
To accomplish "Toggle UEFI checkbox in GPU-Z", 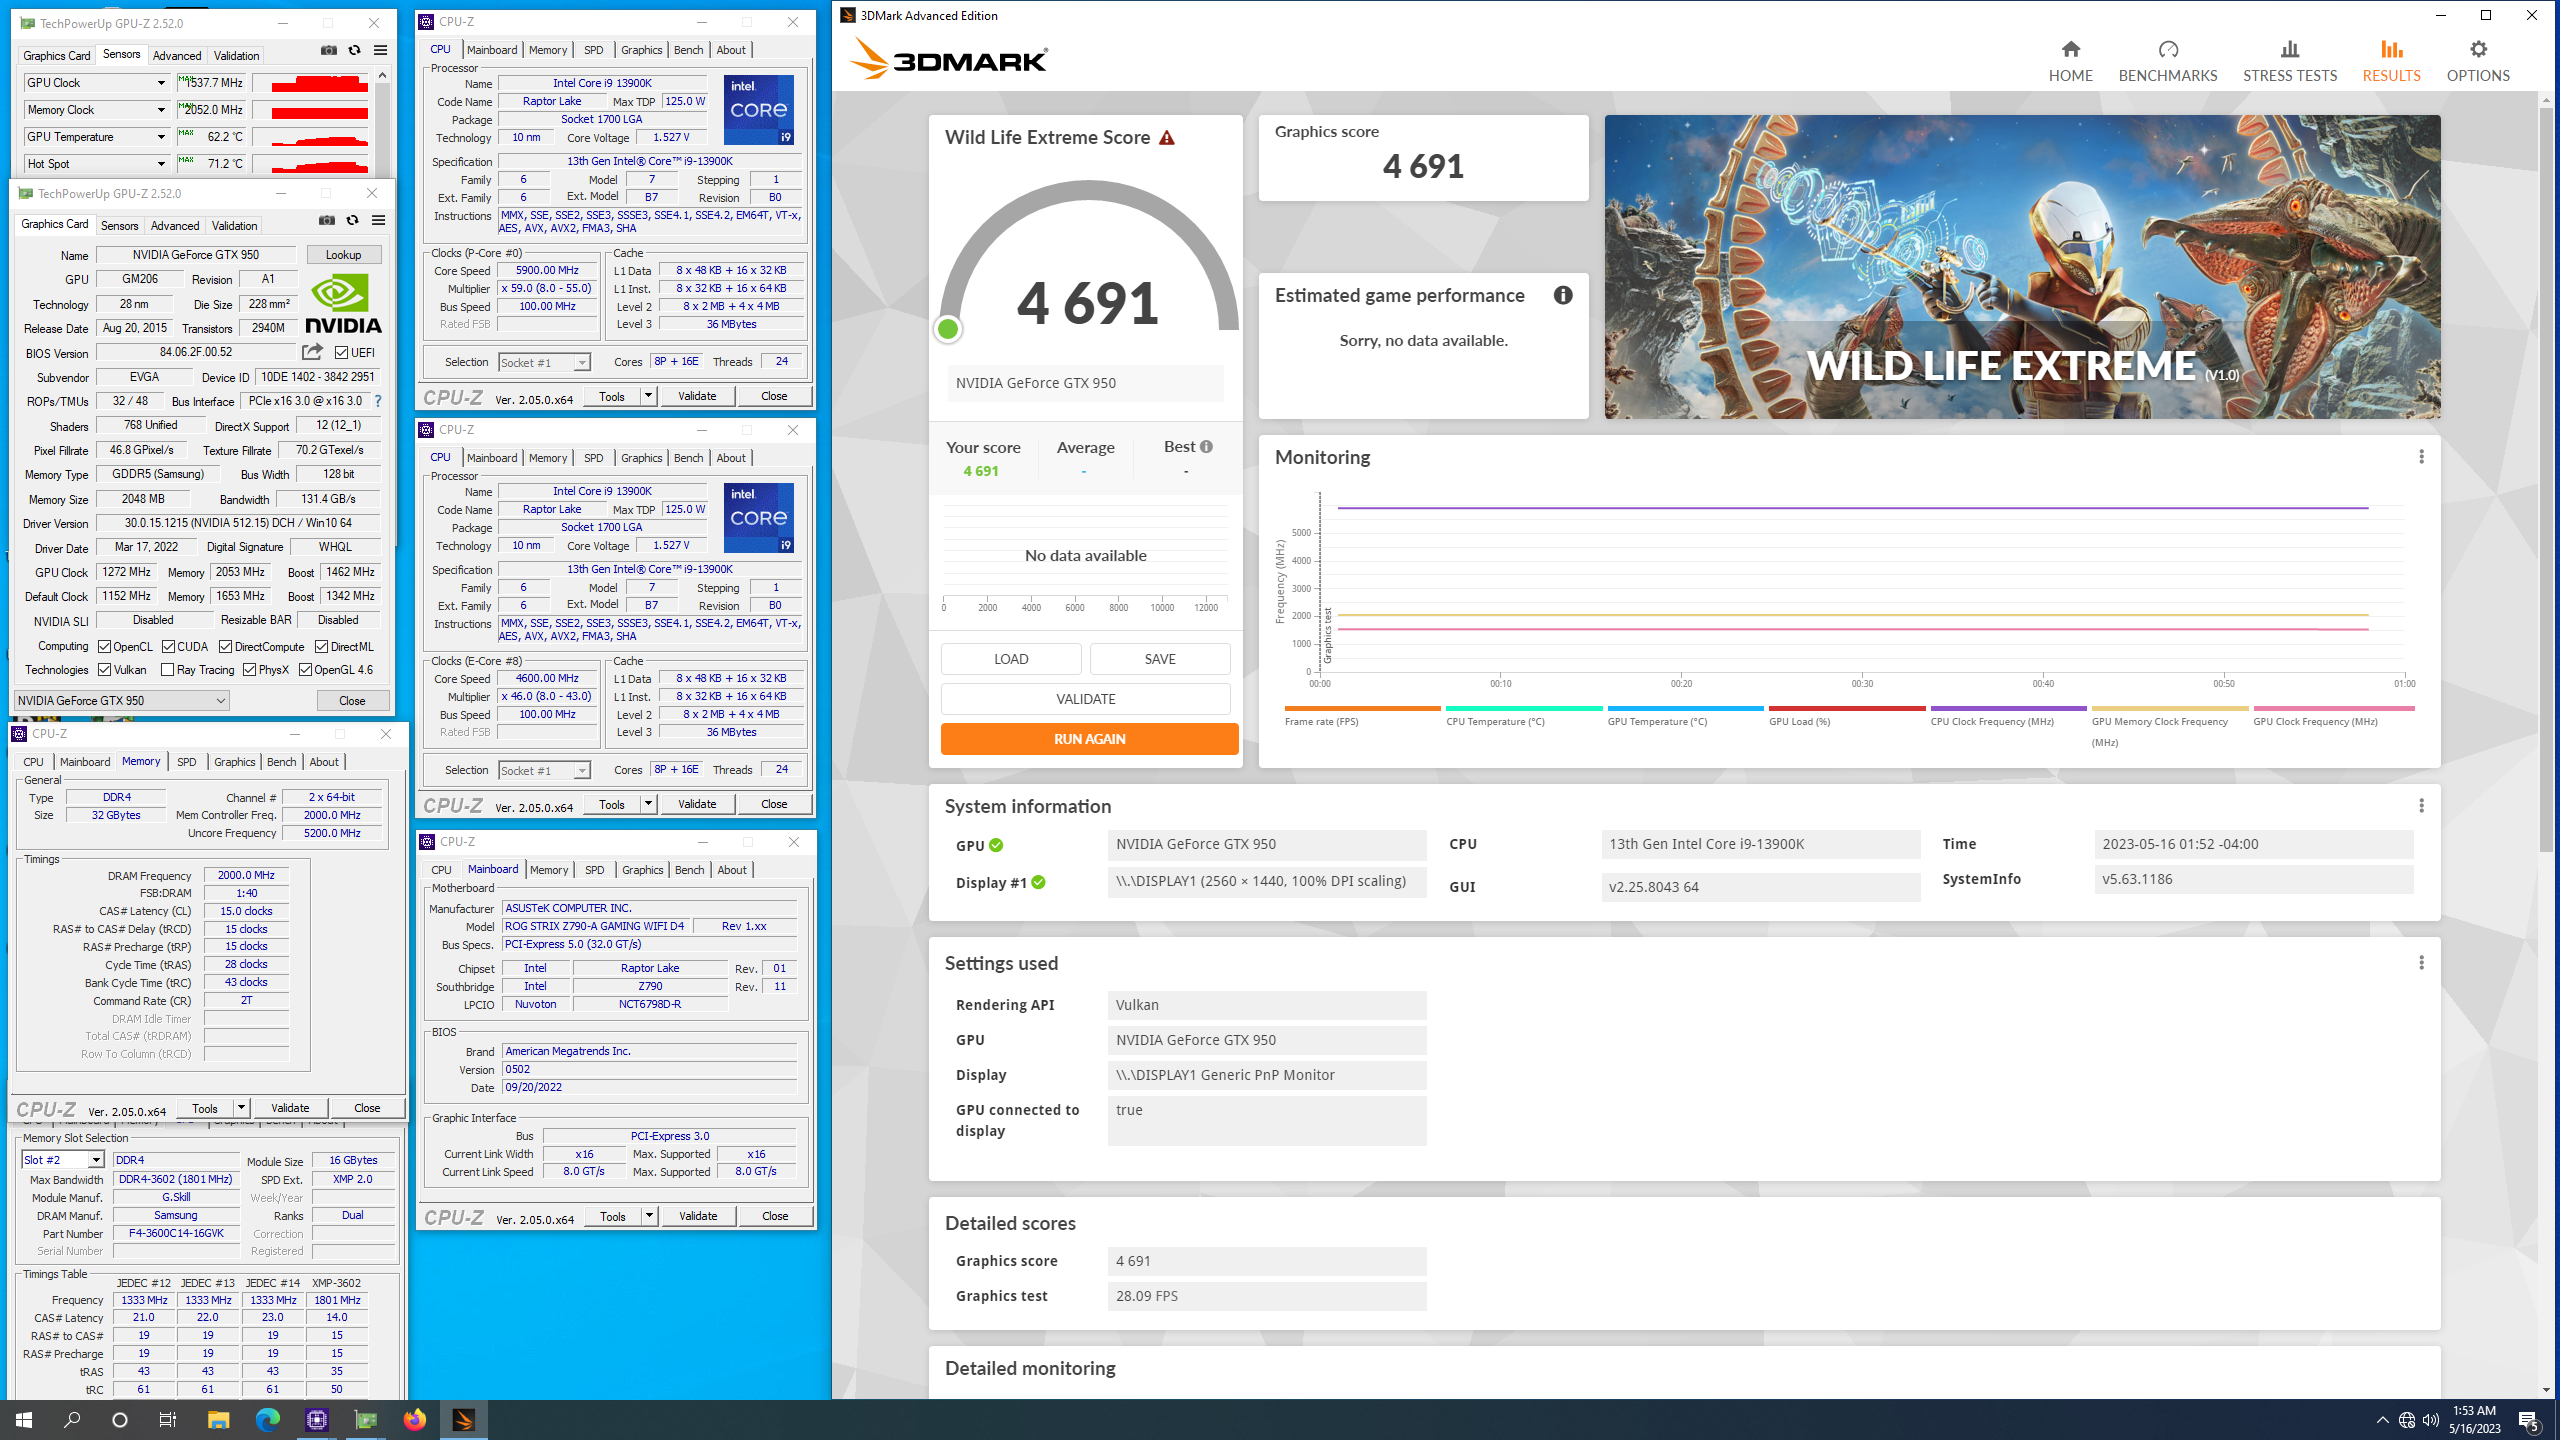I will click(341, 353).
